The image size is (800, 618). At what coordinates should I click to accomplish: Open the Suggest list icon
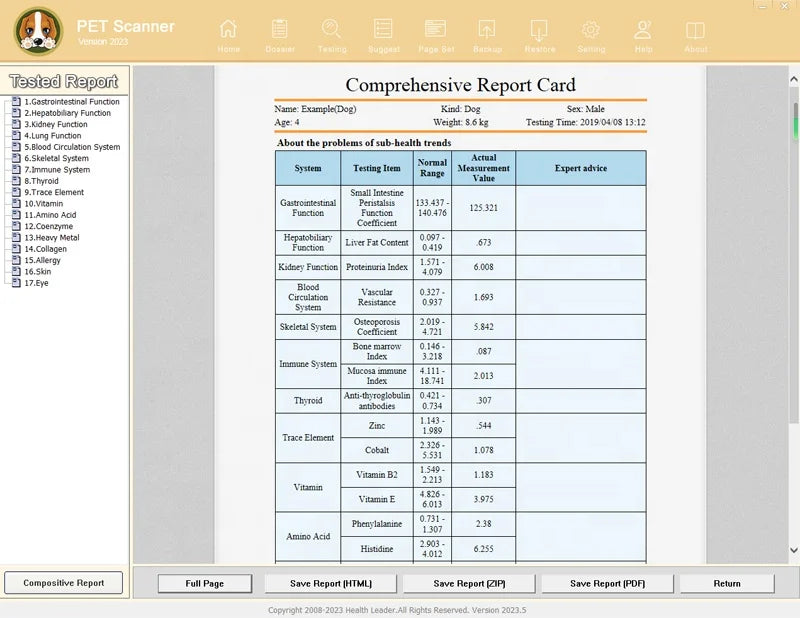(383, 29)
